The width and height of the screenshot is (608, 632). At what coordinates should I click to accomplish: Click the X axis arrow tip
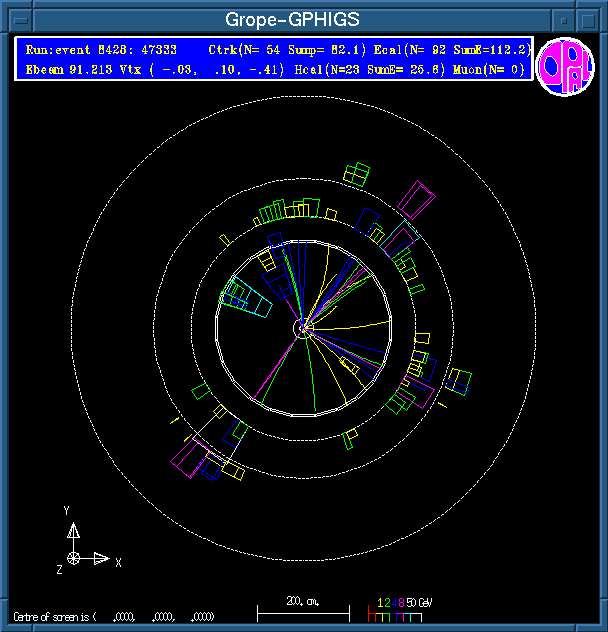point(104,557)
